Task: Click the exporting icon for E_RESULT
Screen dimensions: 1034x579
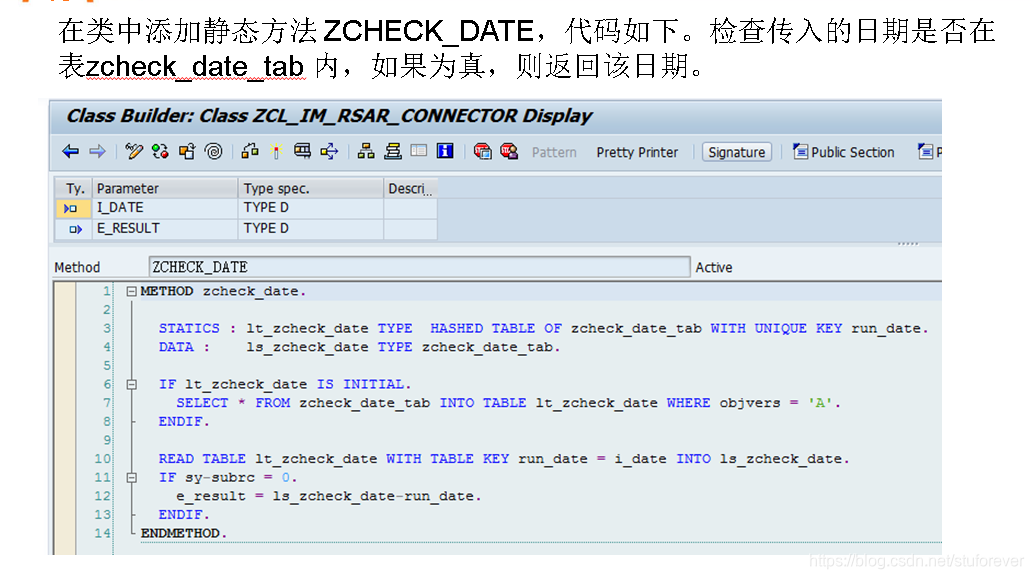Action: [x=75, y=229]
